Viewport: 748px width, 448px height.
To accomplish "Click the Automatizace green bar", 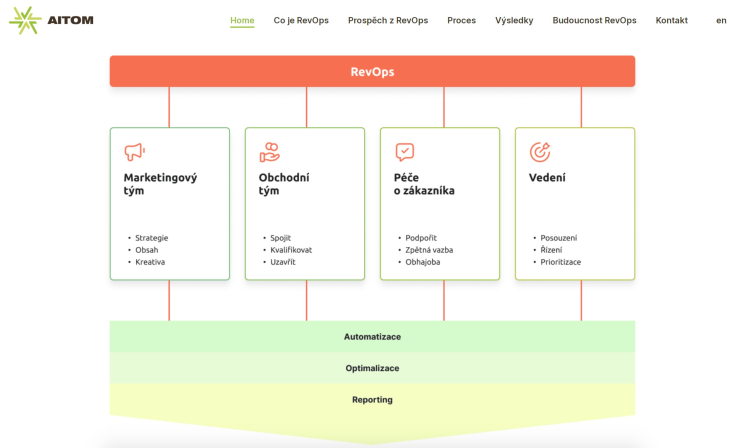I will coord(373,337).
